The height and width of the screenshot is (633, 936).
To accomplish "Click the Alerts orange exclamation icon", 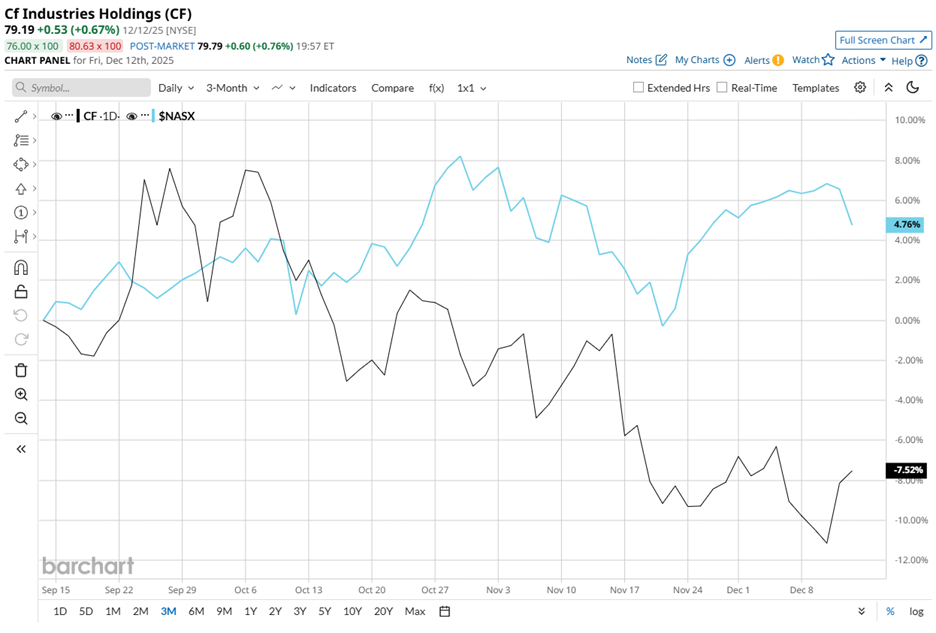I will 778,60.
